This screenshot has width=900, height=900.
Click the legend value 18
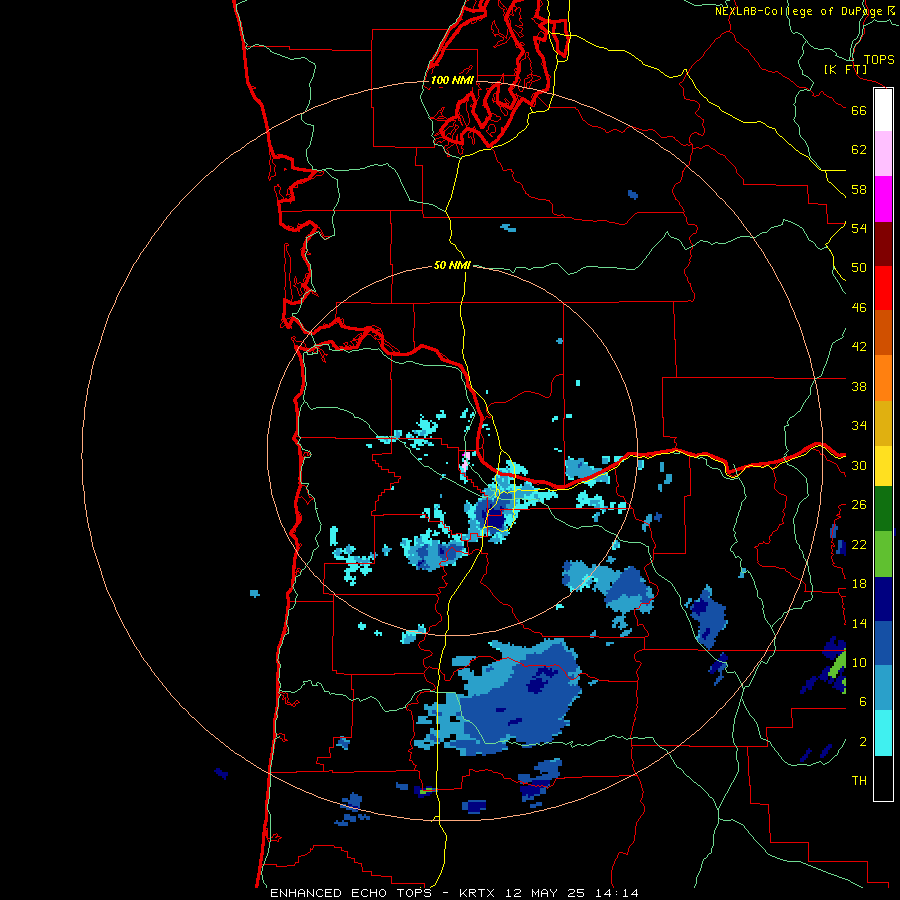pyautogui.click(x=859, y=584)
